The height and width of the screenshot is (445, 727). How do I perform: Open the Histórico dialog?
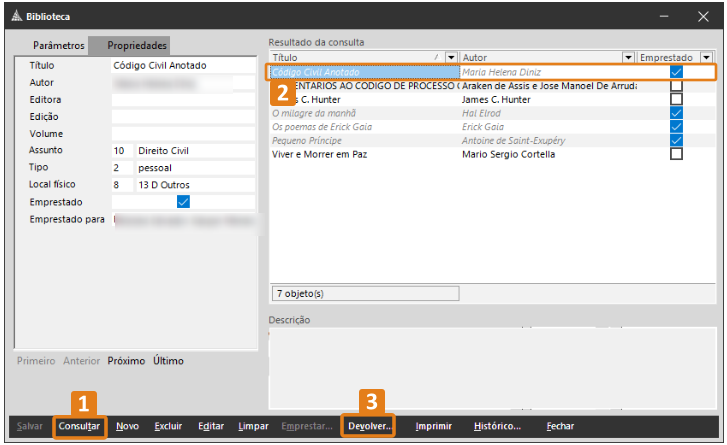click(x=497, y=426)
